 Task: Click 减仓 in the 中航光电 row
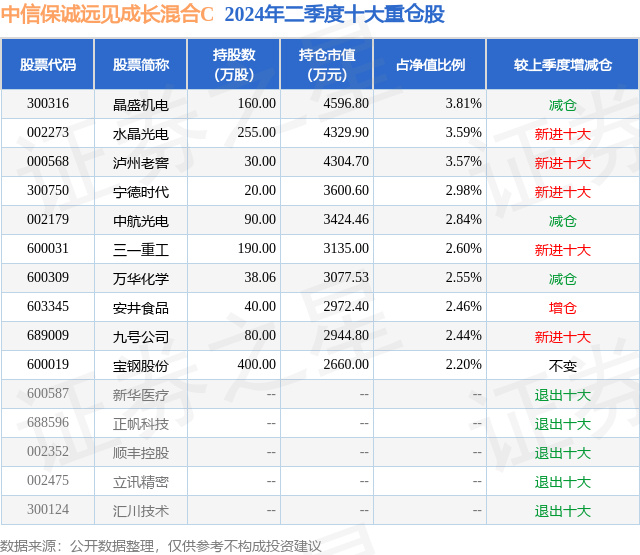(563, 221)
